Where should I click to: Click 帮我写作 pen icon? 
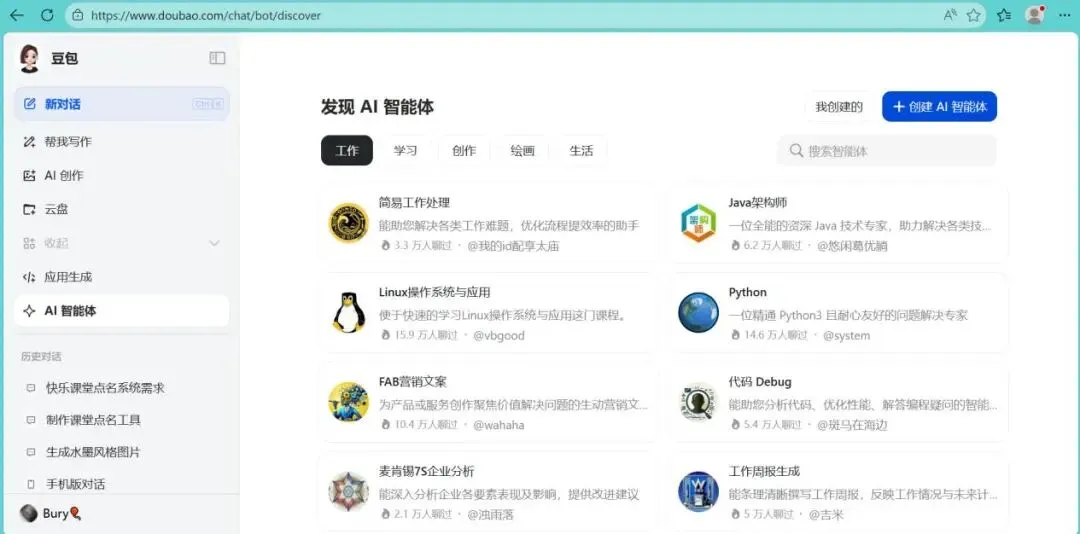click(x=29, y=142)
